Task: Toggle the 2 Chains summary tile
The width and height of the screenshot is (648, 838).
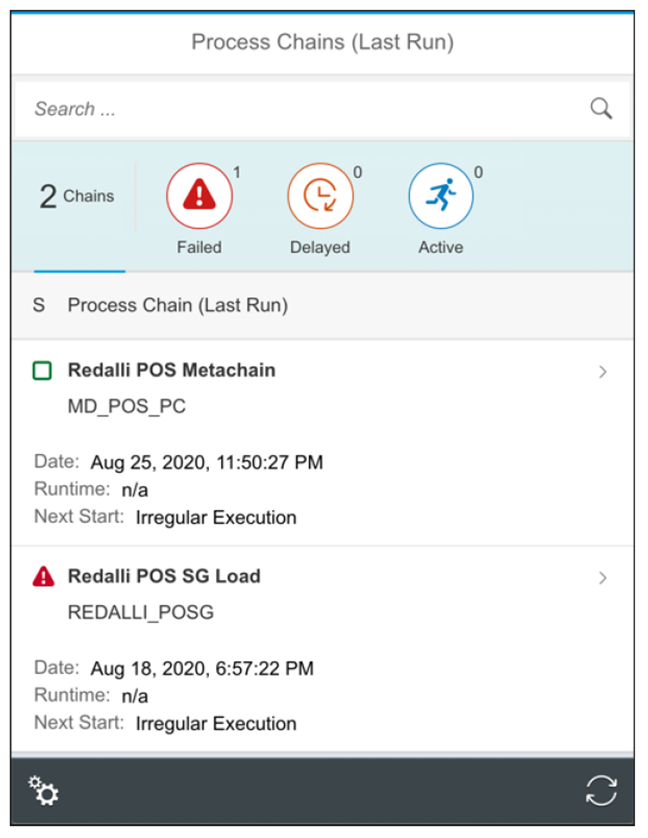Action: (x=78, y=195)
